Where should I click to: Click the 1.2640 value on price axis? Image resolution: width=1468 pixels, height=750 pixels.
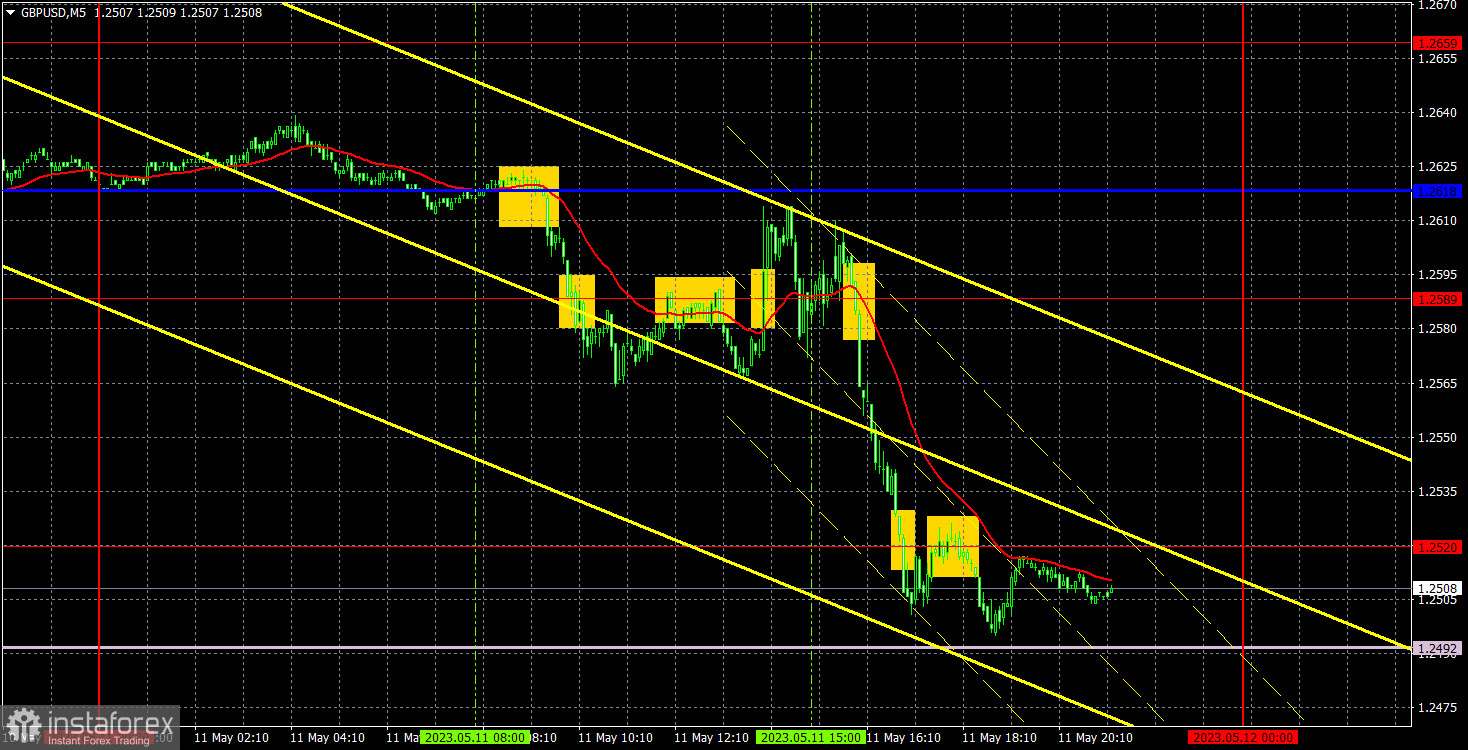click(1437, 113)
